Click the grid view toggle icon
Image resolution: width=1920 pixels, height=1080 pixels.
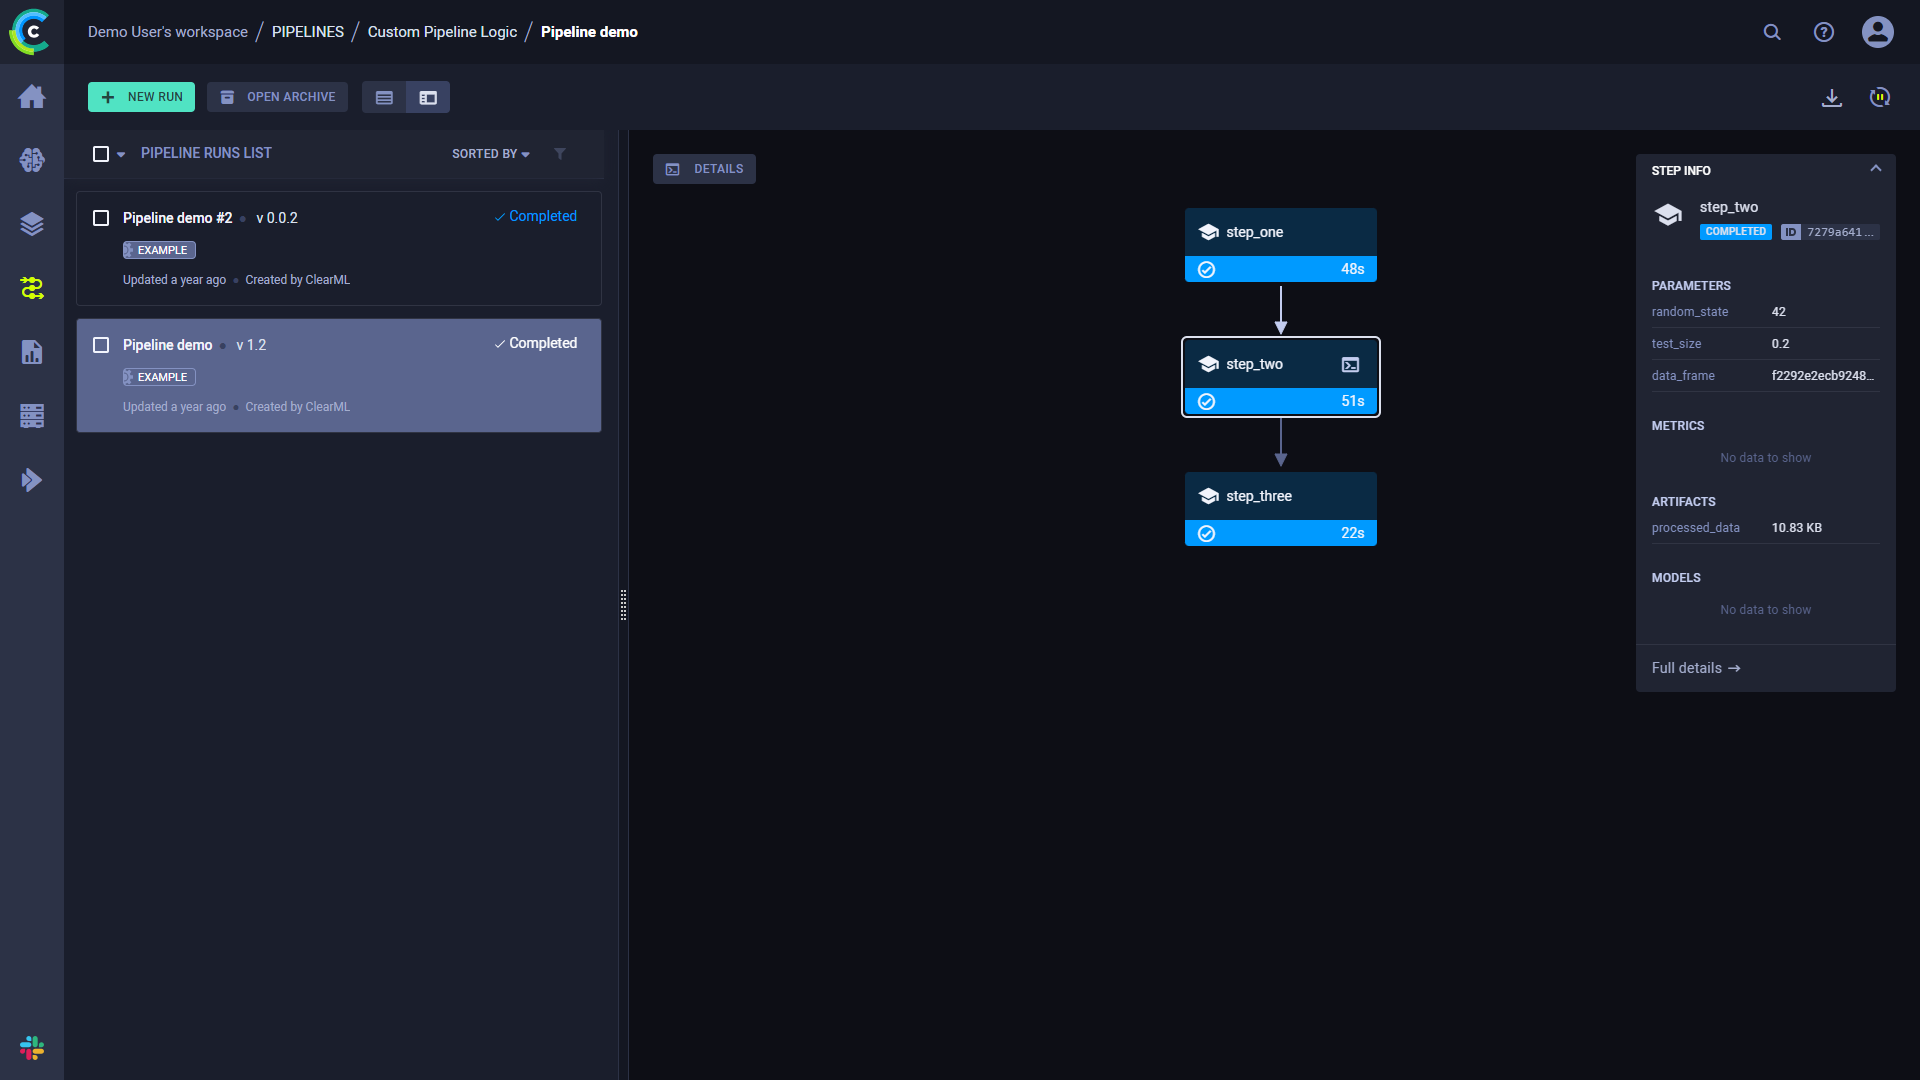(x=427, y=96)
